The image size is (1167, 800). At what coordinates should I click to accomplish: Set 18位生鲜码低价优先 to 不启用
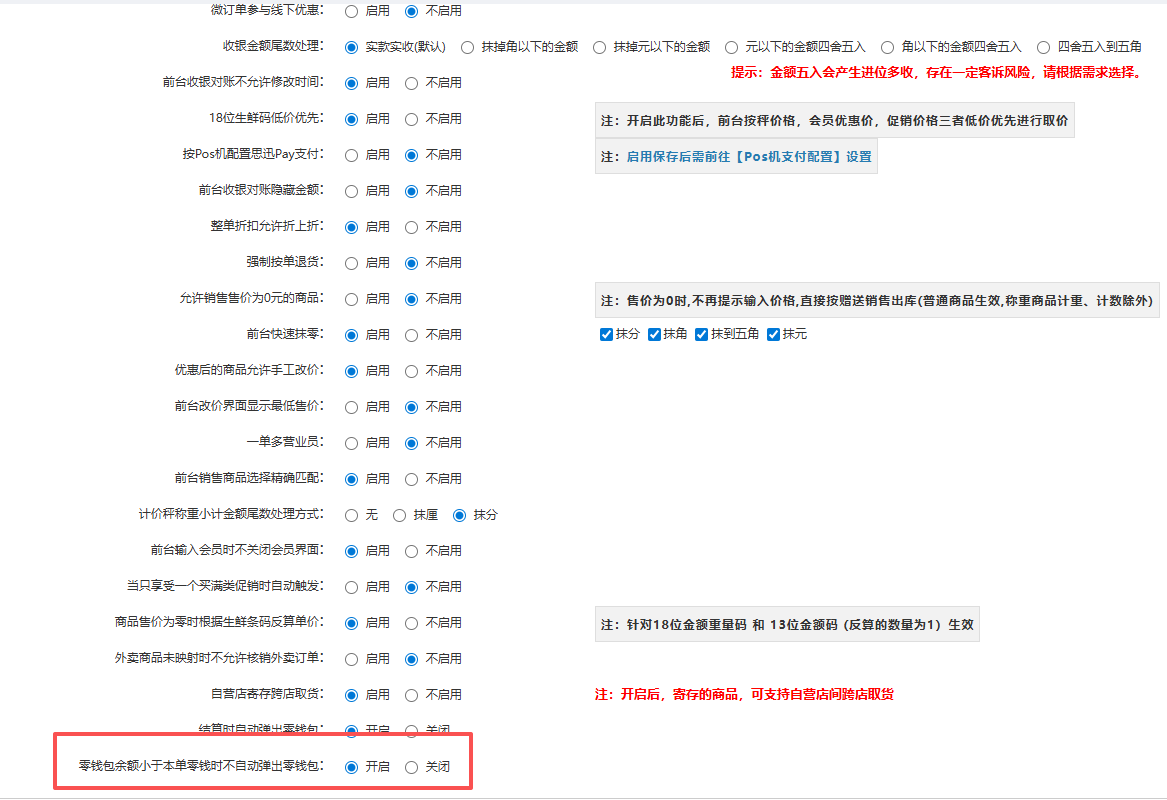[x=411, y=119]
